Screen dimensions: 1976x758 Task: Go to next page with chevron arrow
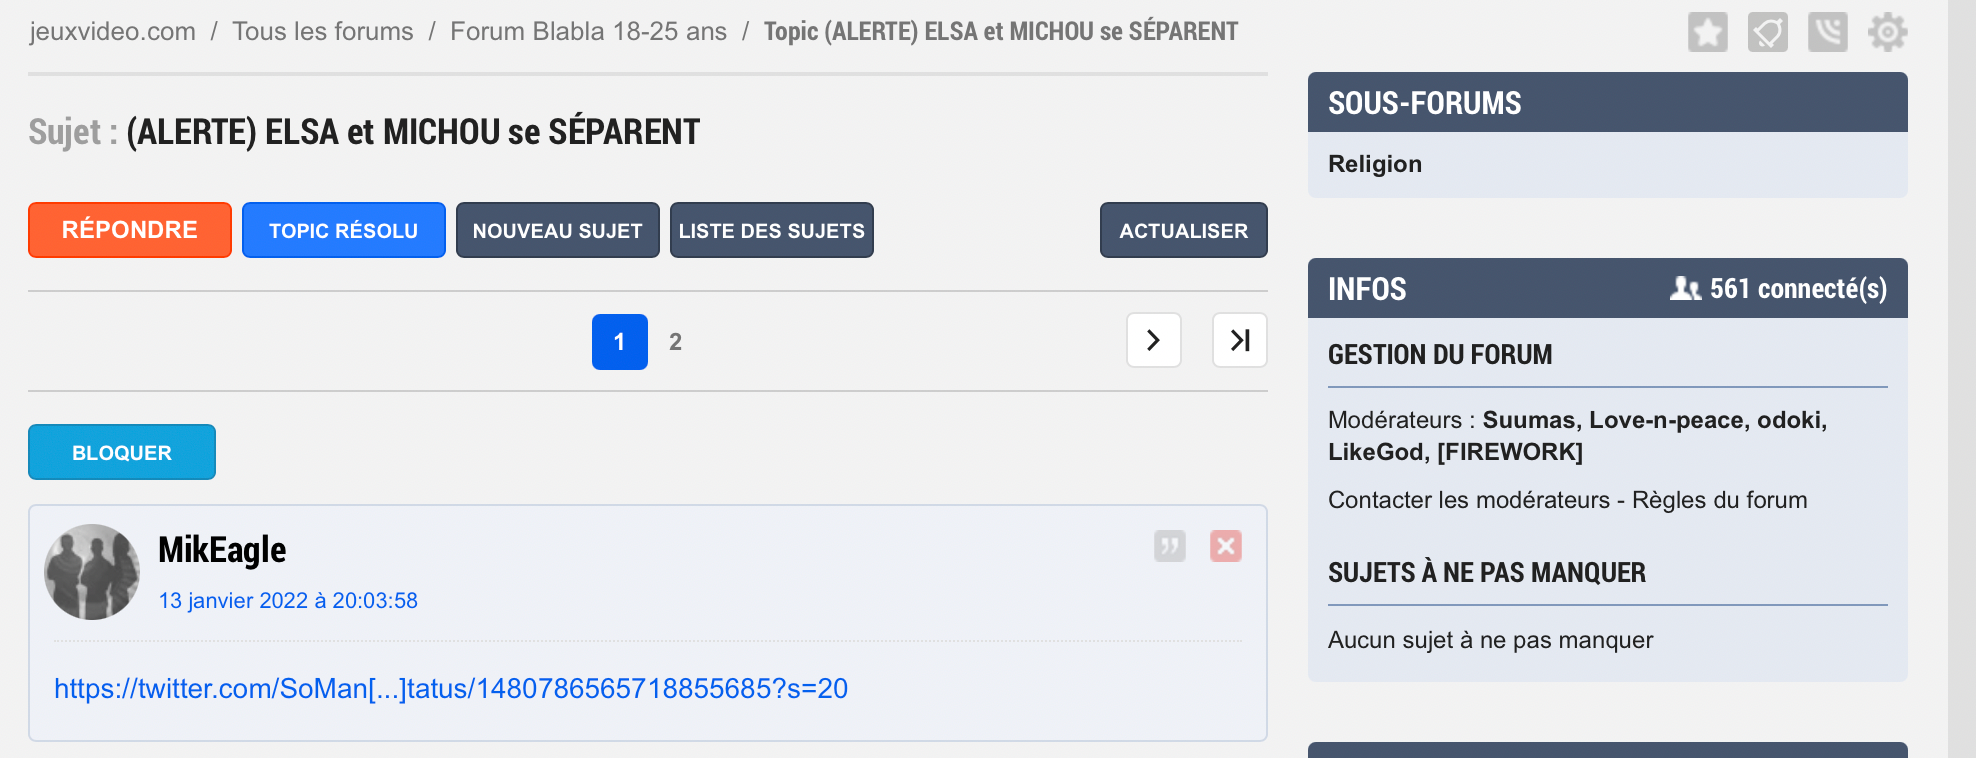click(x=1153, y=341)
